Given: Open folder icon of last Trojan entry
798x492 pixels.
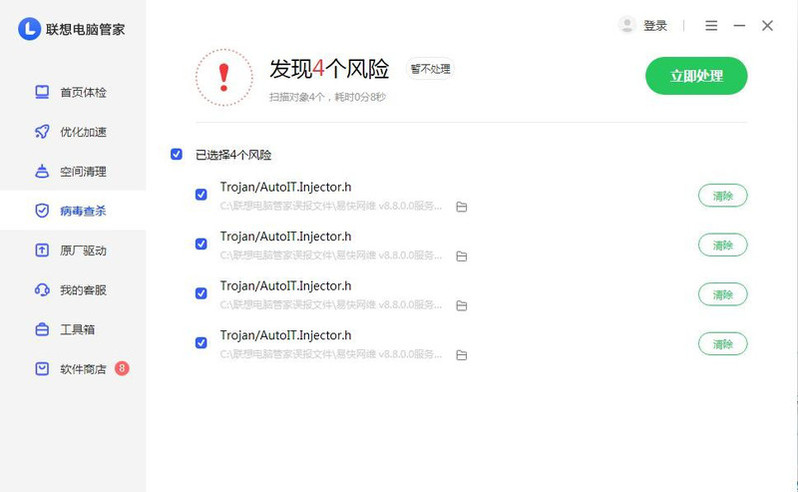Looking at the screenshot, I should 461,355.
